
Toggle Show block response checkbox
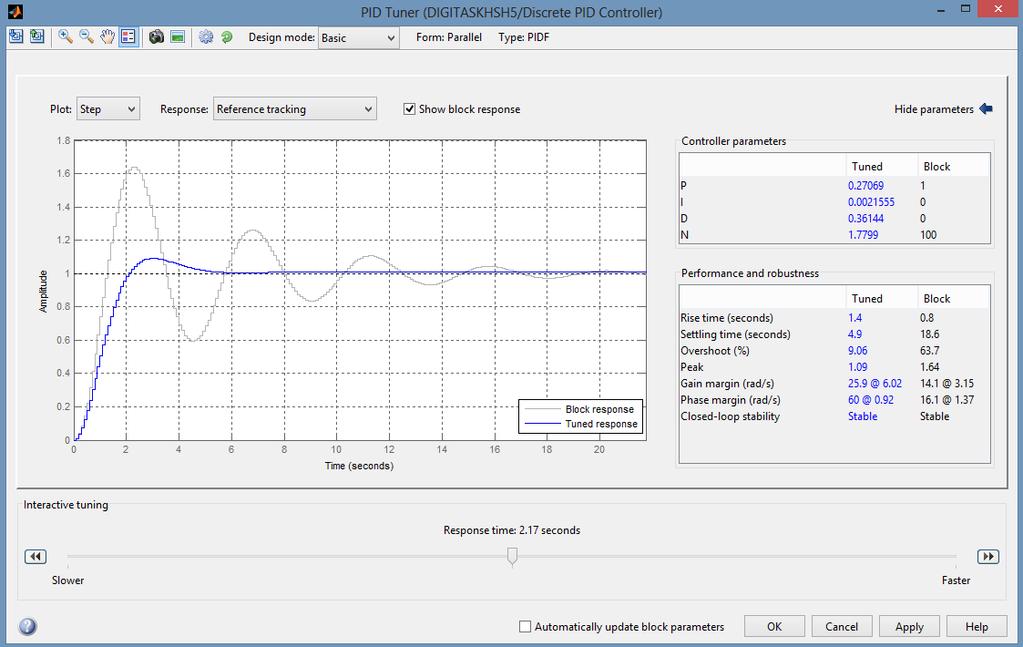(x=409, y=109)
